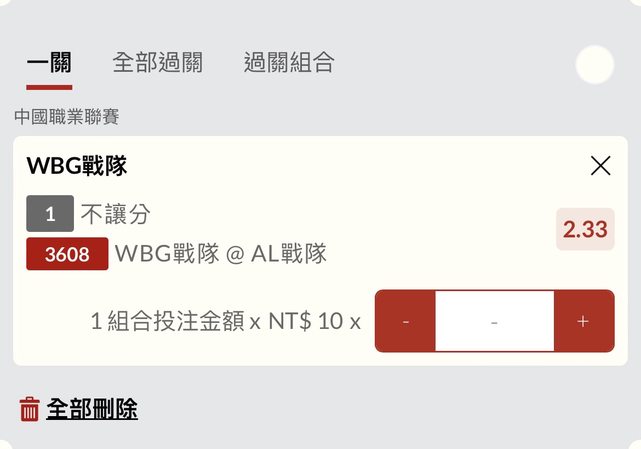
Task: Click the 1 組合投注金額 label
Action: point(167,321)
